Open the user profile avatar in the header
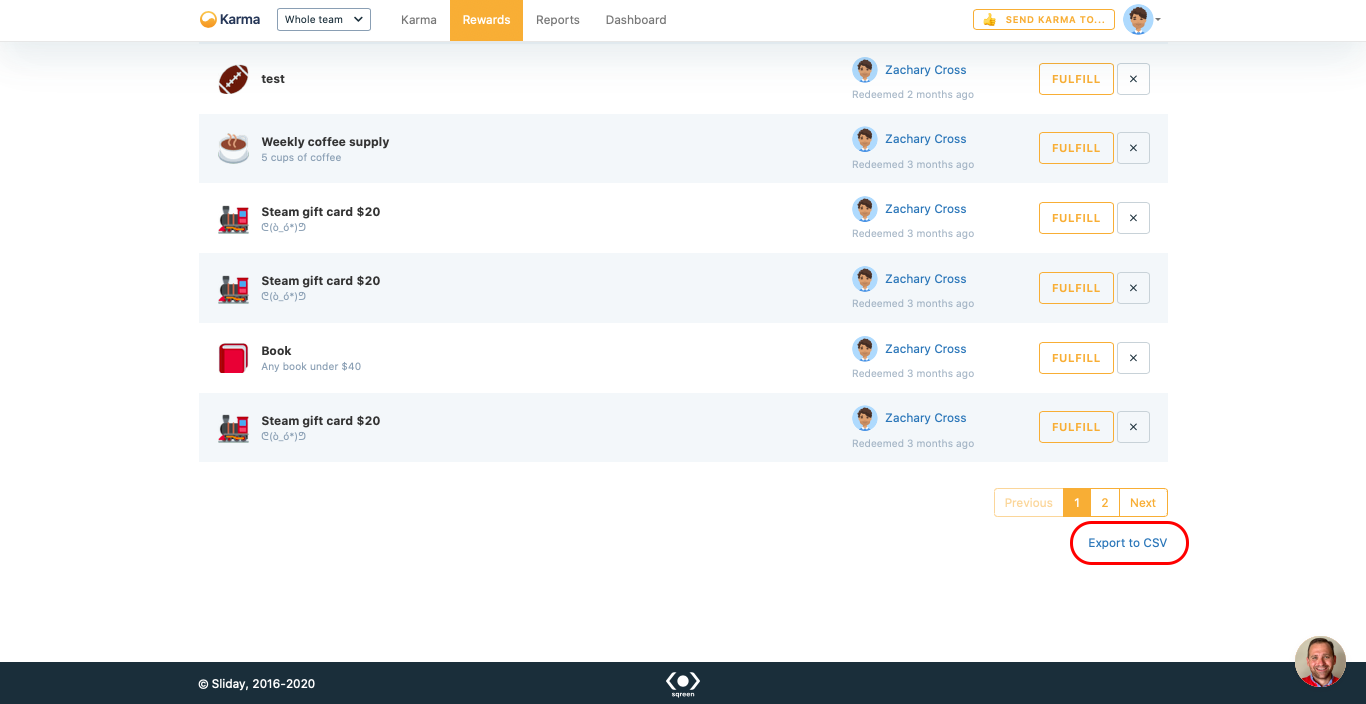 (x=1138, y=19)
